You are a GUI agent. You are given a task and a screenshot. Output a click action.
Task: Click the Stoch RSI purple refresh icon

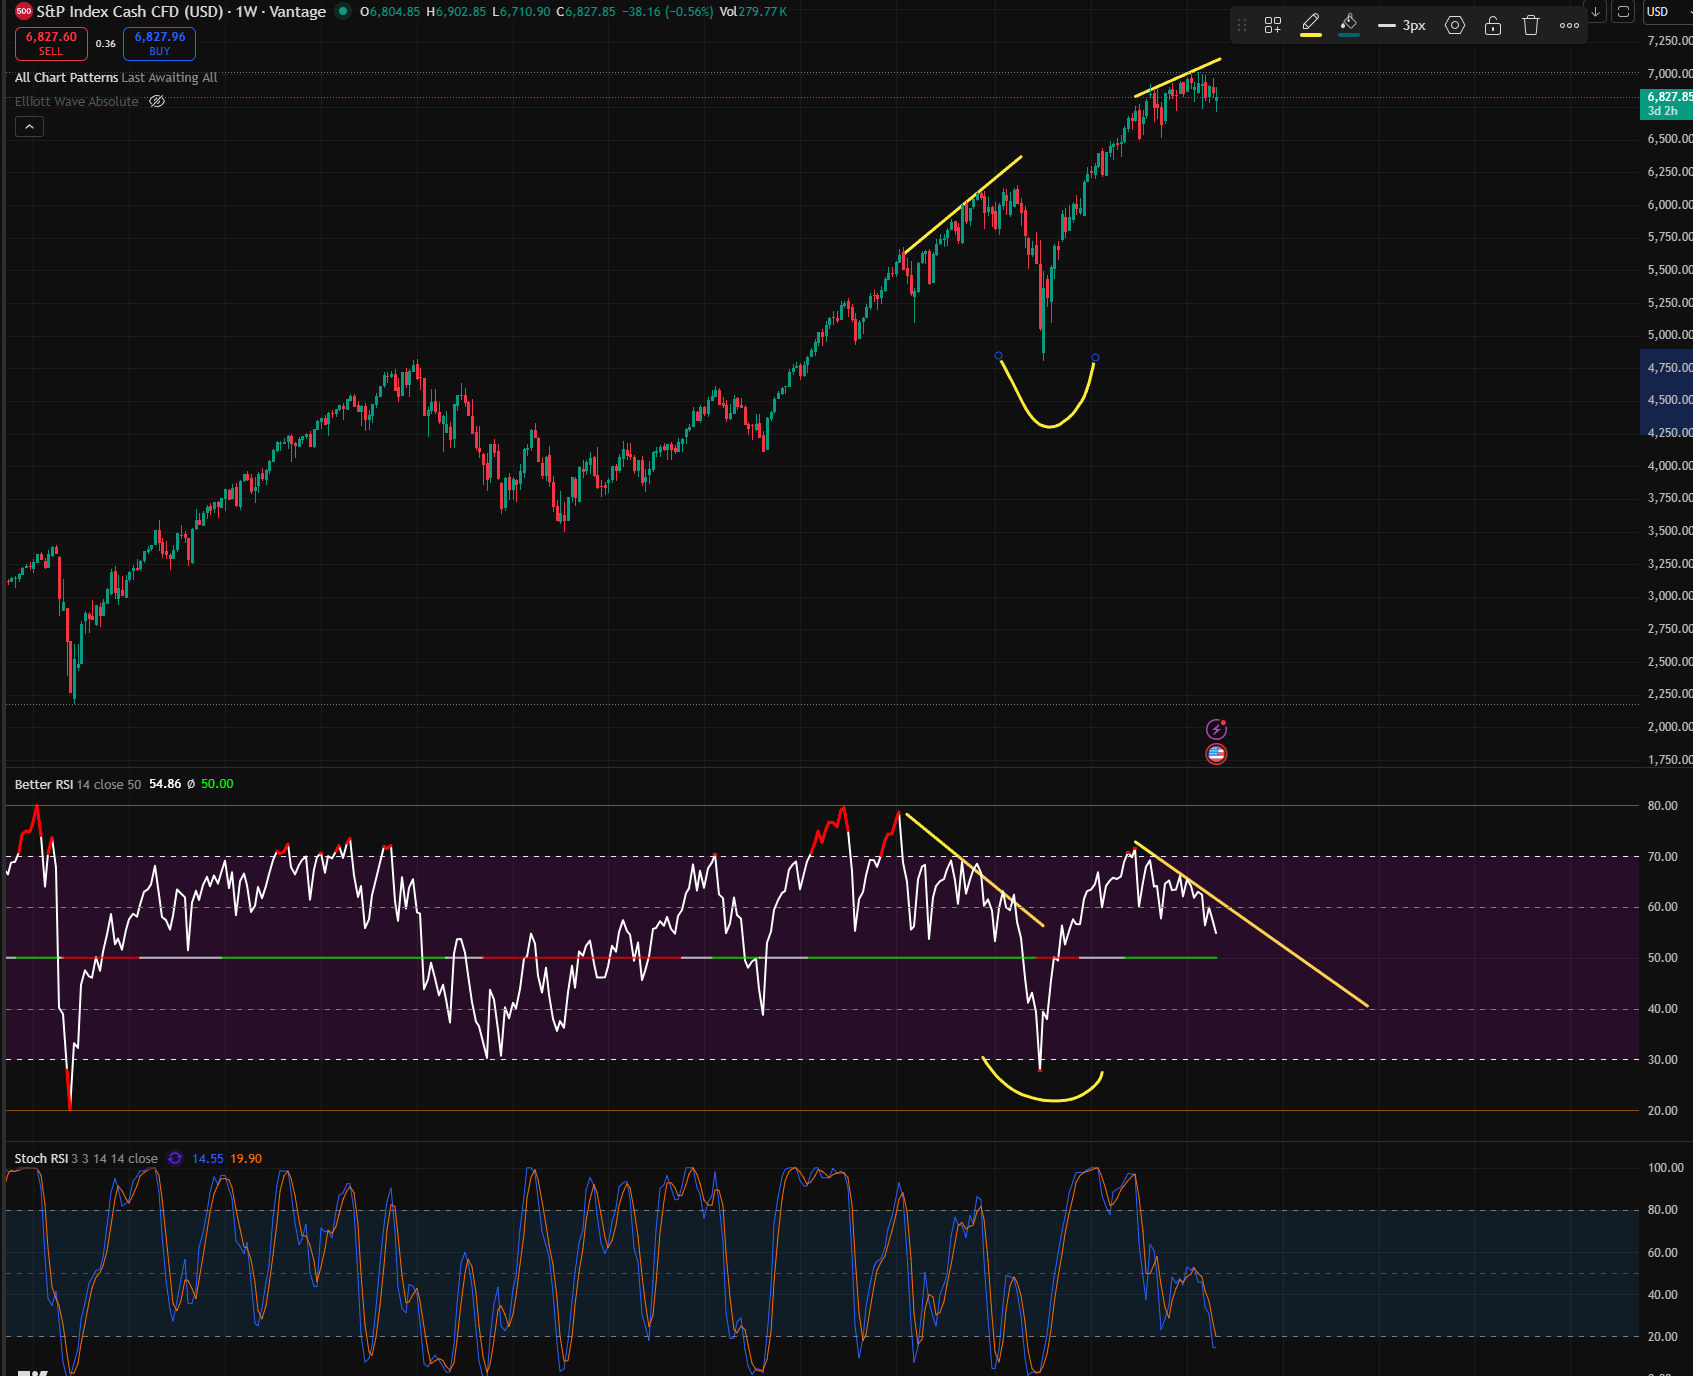[175, 1159]
